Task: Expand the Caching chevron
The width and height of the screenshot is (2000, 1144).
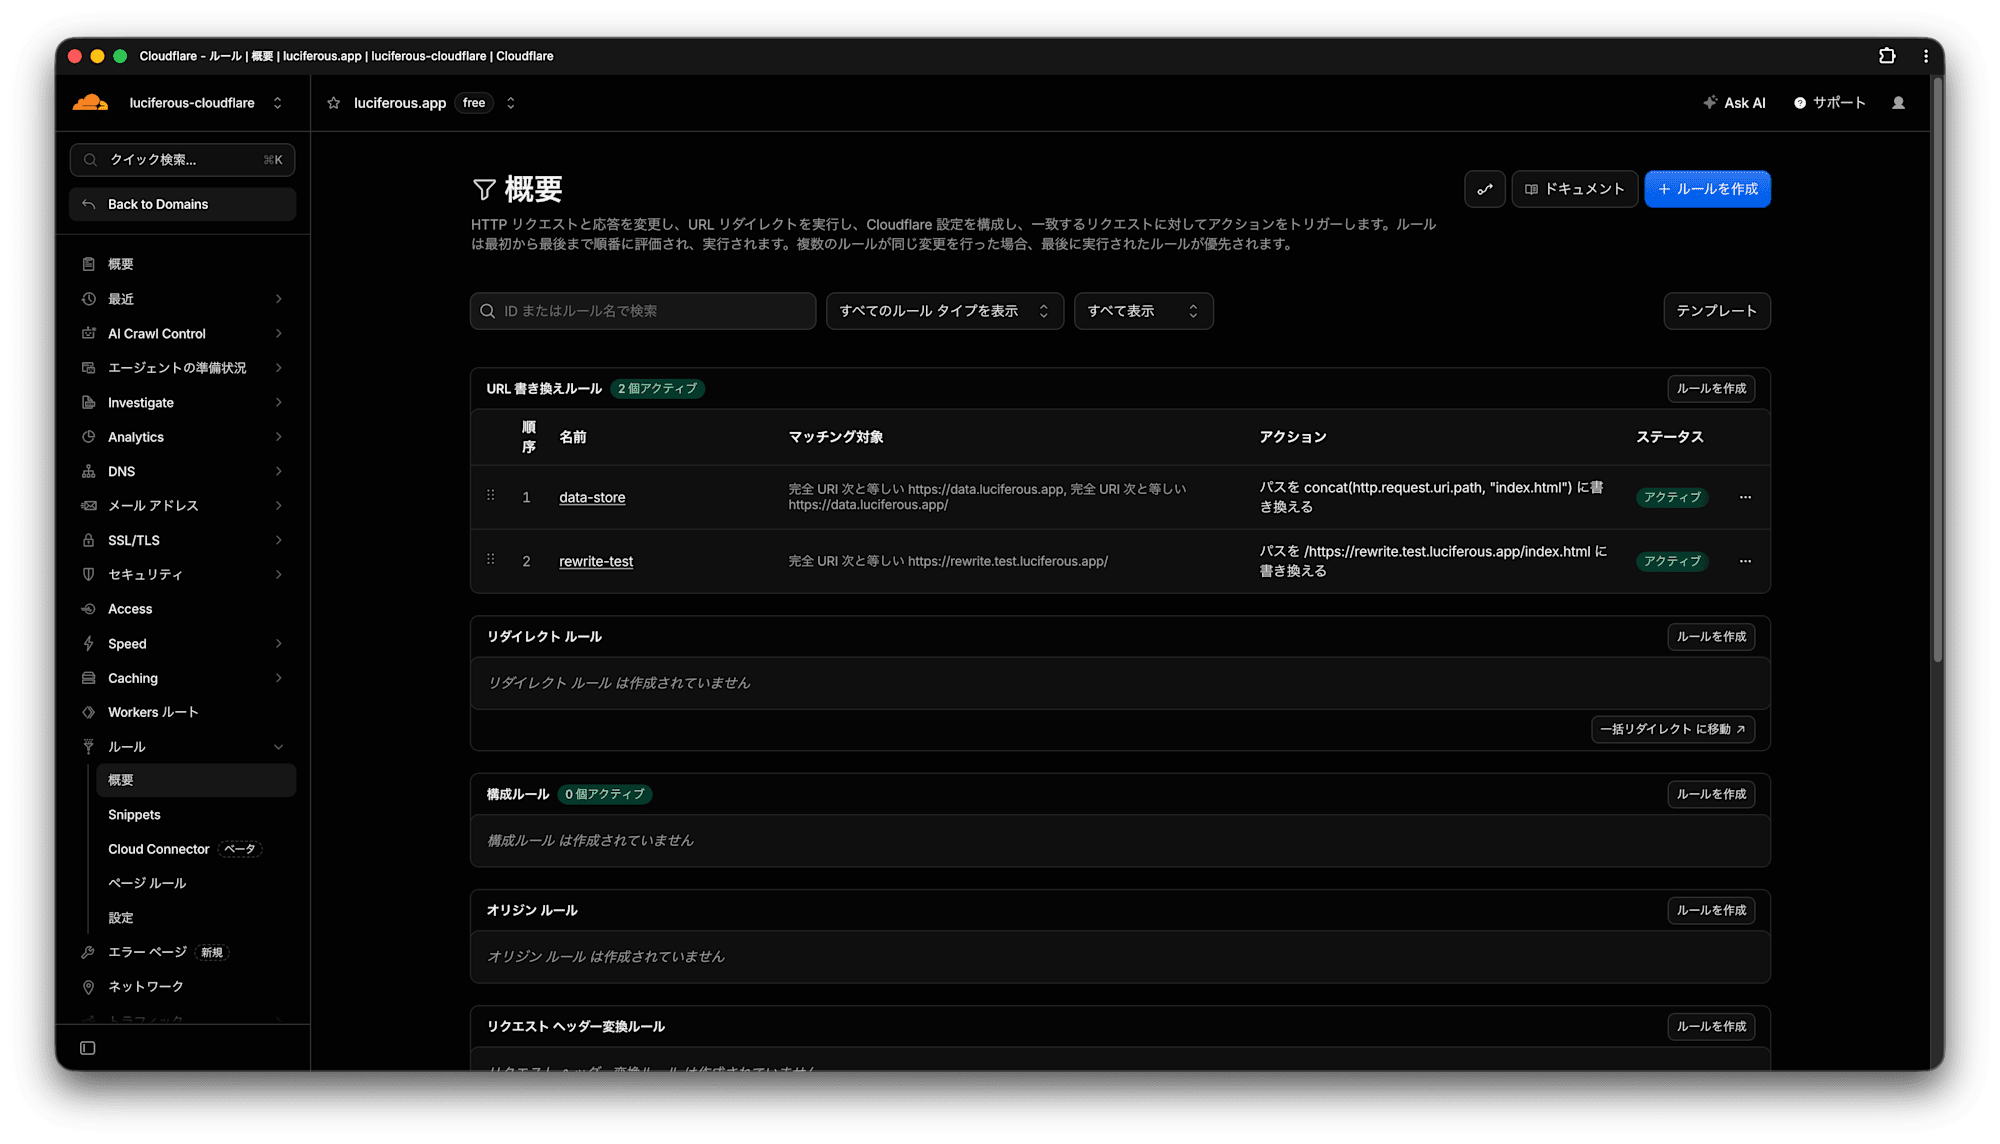Action: (279, 678)
